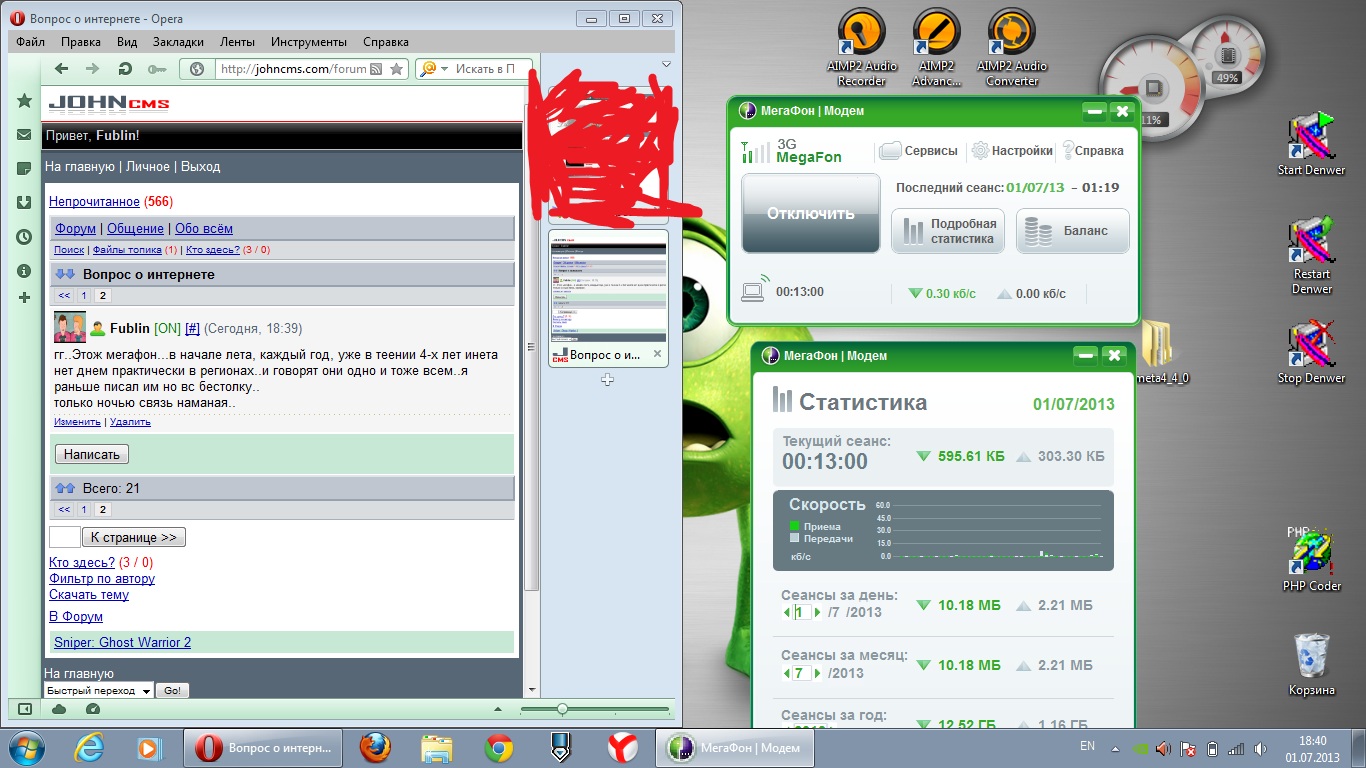Click the Opera zoom slider handle
Screen dimensions: 1366x768
[x=562, y=709]
